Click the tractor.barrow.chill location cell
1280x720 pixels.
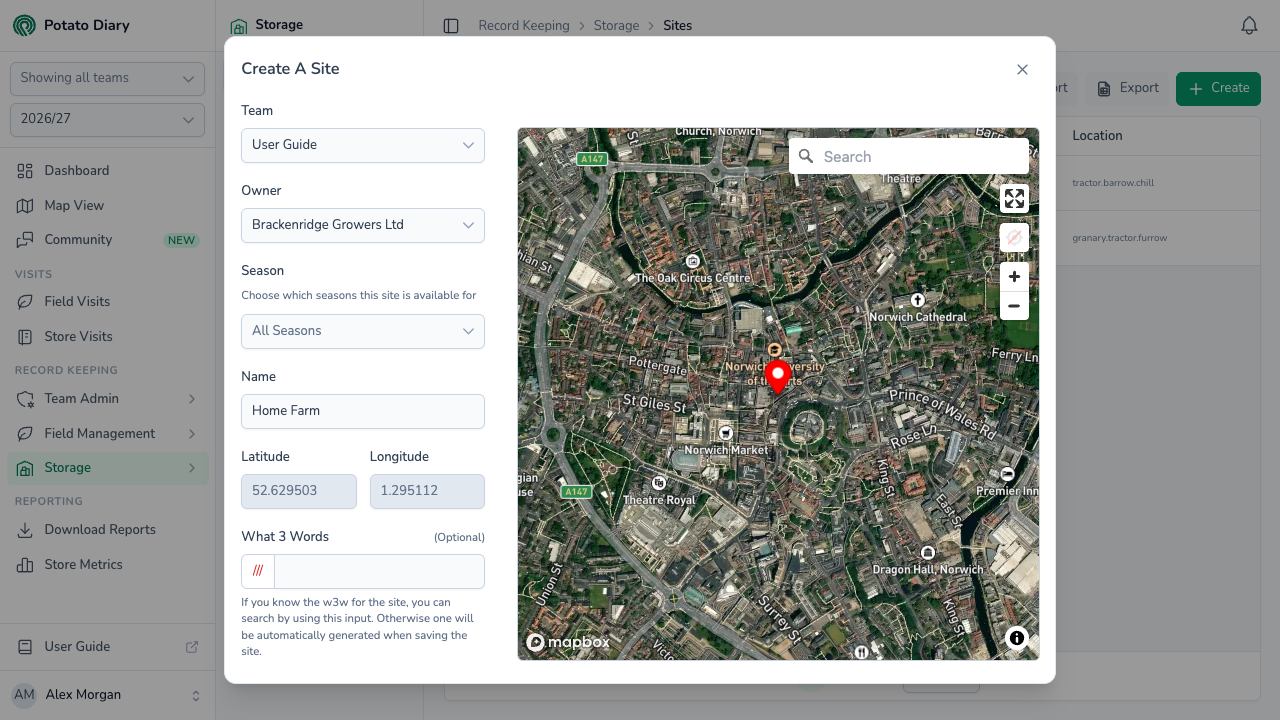coord(1113,183)
